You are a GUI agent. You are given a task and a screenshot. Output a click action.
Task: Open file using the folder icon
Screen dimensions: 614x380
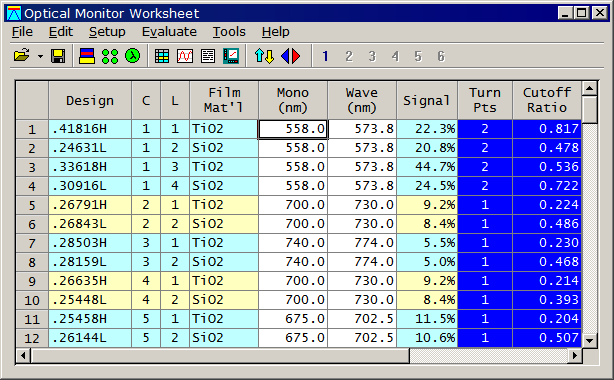coord(22,56)
